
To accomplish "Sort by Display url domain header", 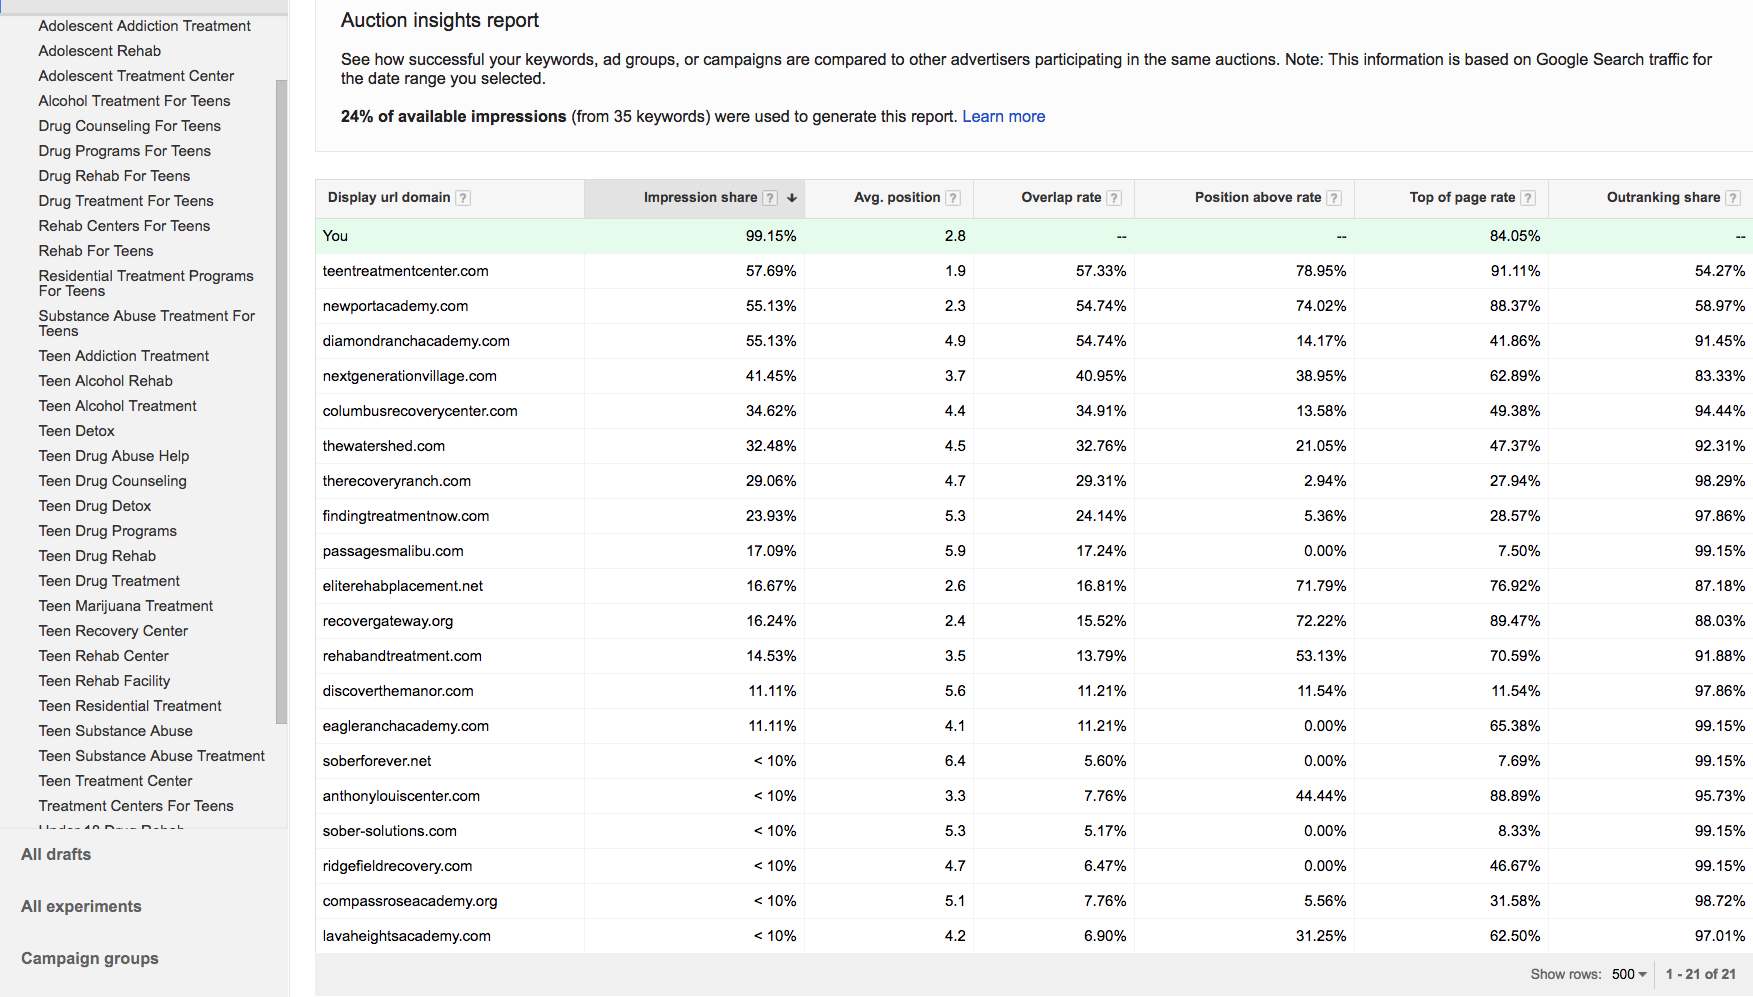I will pos(389,197).
